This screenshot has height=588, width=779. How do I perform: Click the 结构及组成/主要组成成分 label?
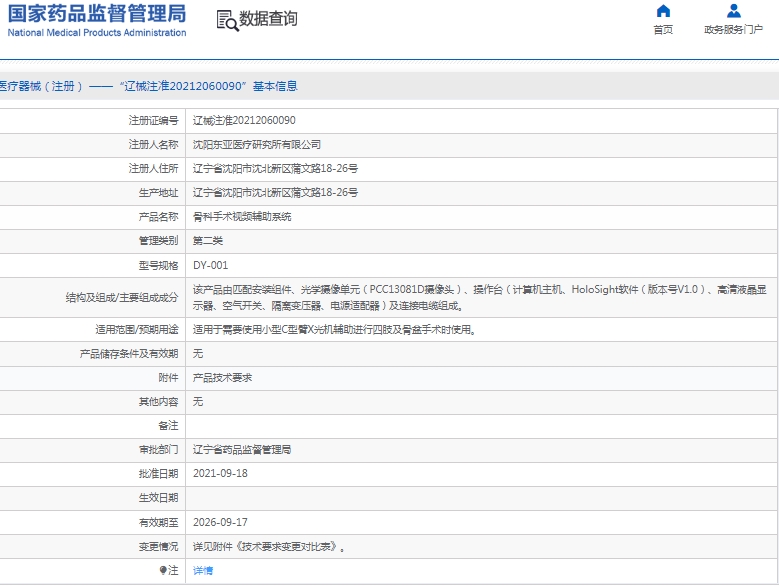click(x=122, y=297)
